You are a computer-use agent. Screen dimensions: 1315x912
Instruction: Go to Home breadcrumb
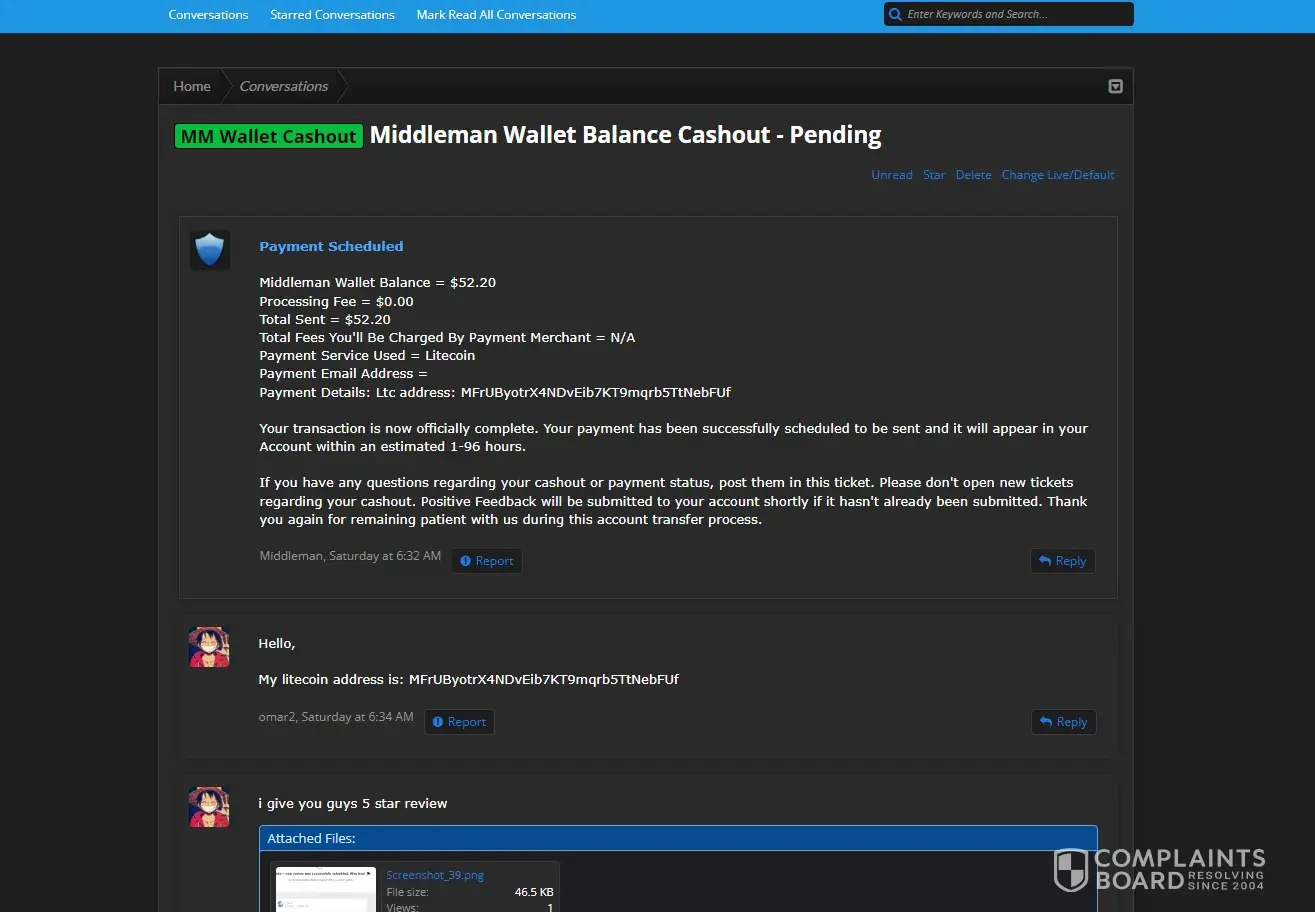pos(192,86)
